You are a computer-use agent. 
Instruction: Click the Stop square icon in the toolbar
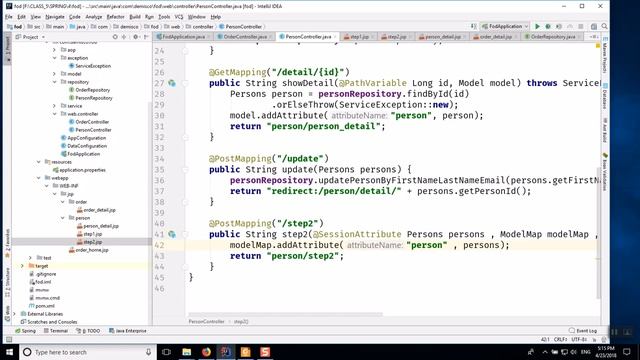[x=580, y=27]
